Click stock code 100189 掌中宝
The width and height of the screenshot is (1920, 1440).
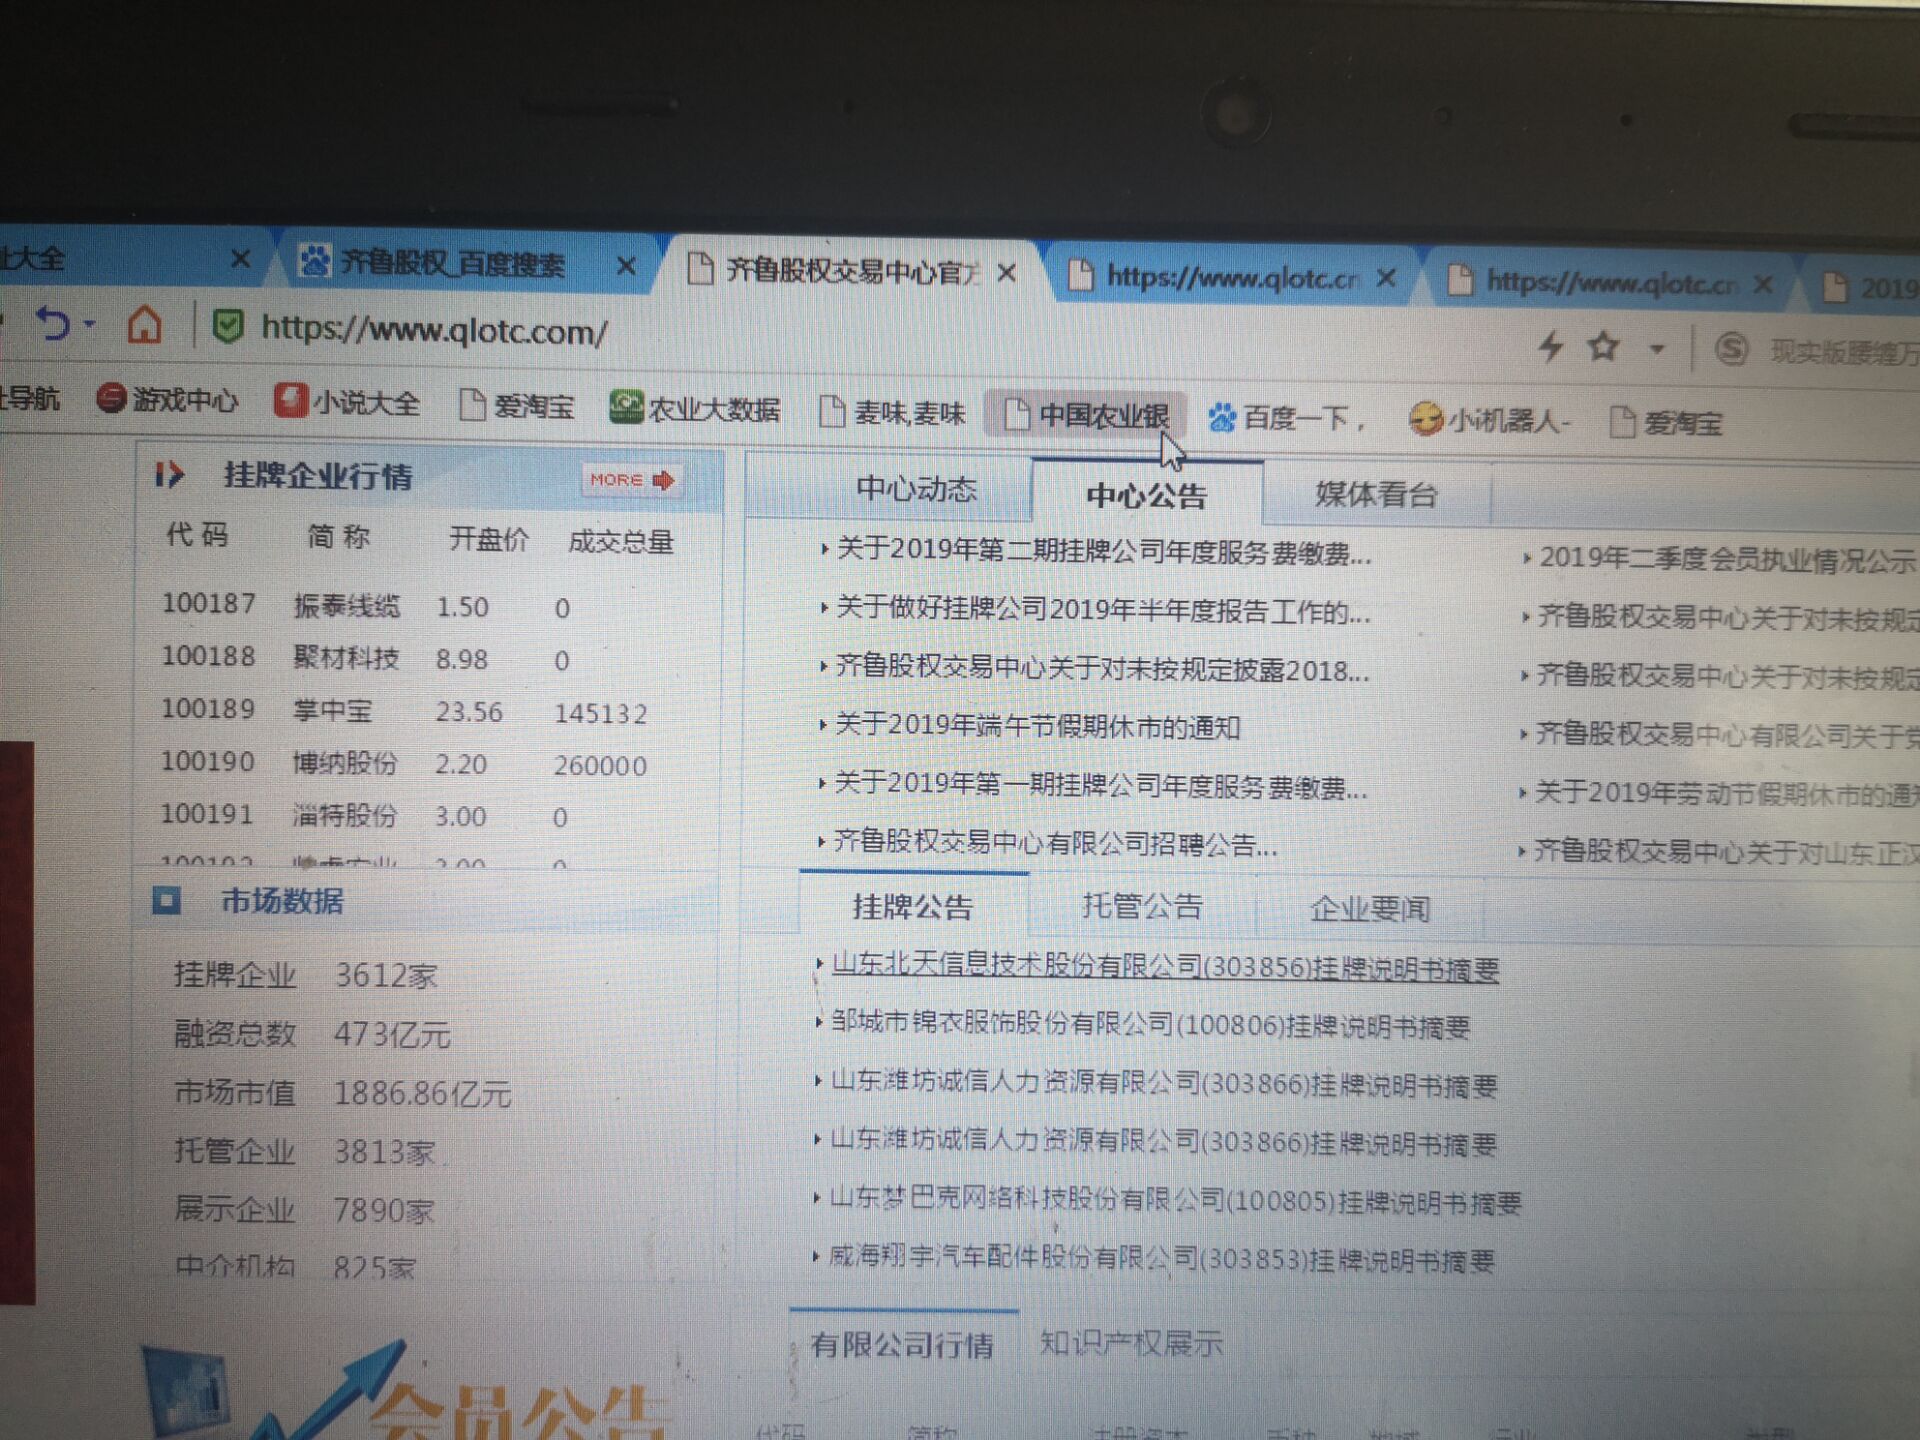208,709
